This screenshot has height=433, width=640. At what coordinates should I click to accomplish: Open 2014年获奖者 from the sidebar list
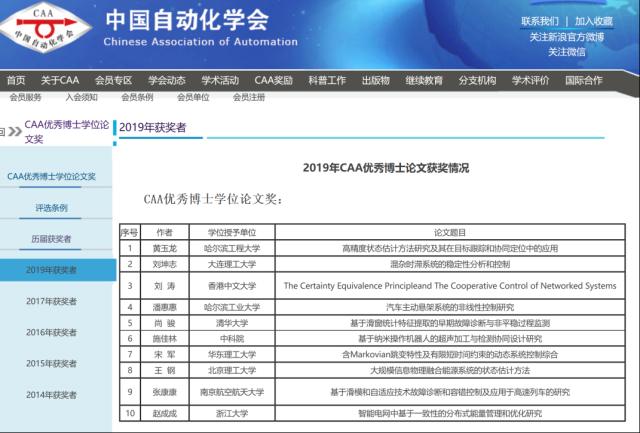(x=51, y=394)
